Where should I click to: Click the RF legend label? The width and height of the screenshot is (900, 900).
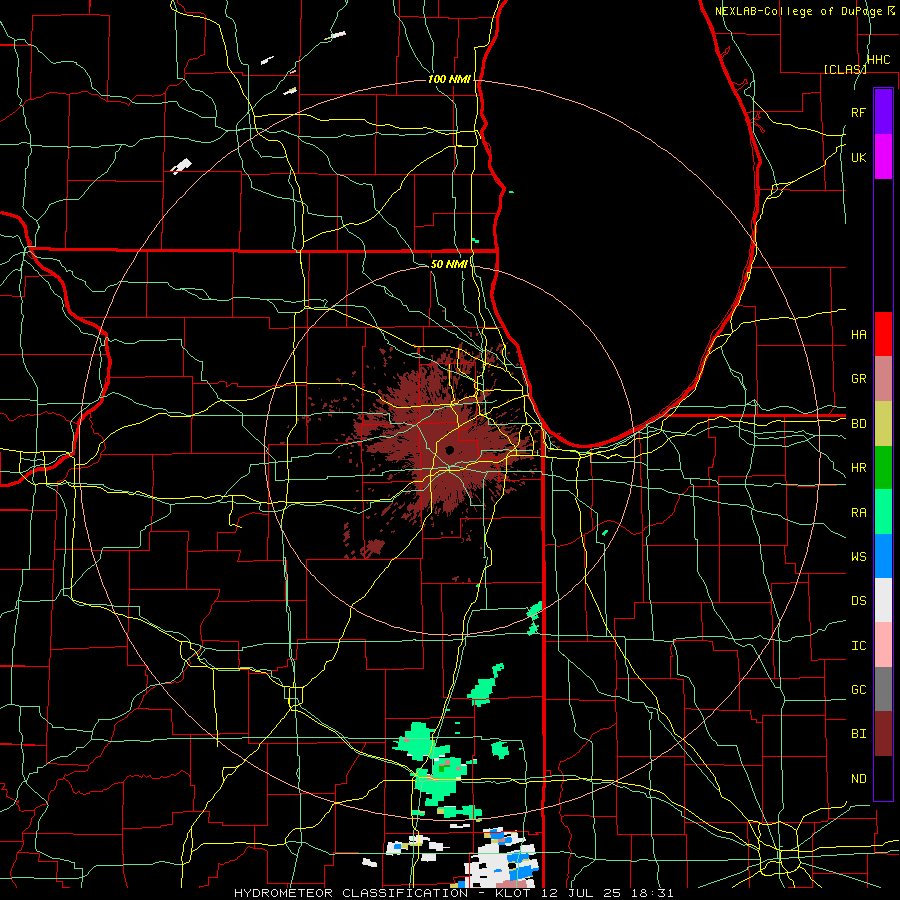coord(858,112)
